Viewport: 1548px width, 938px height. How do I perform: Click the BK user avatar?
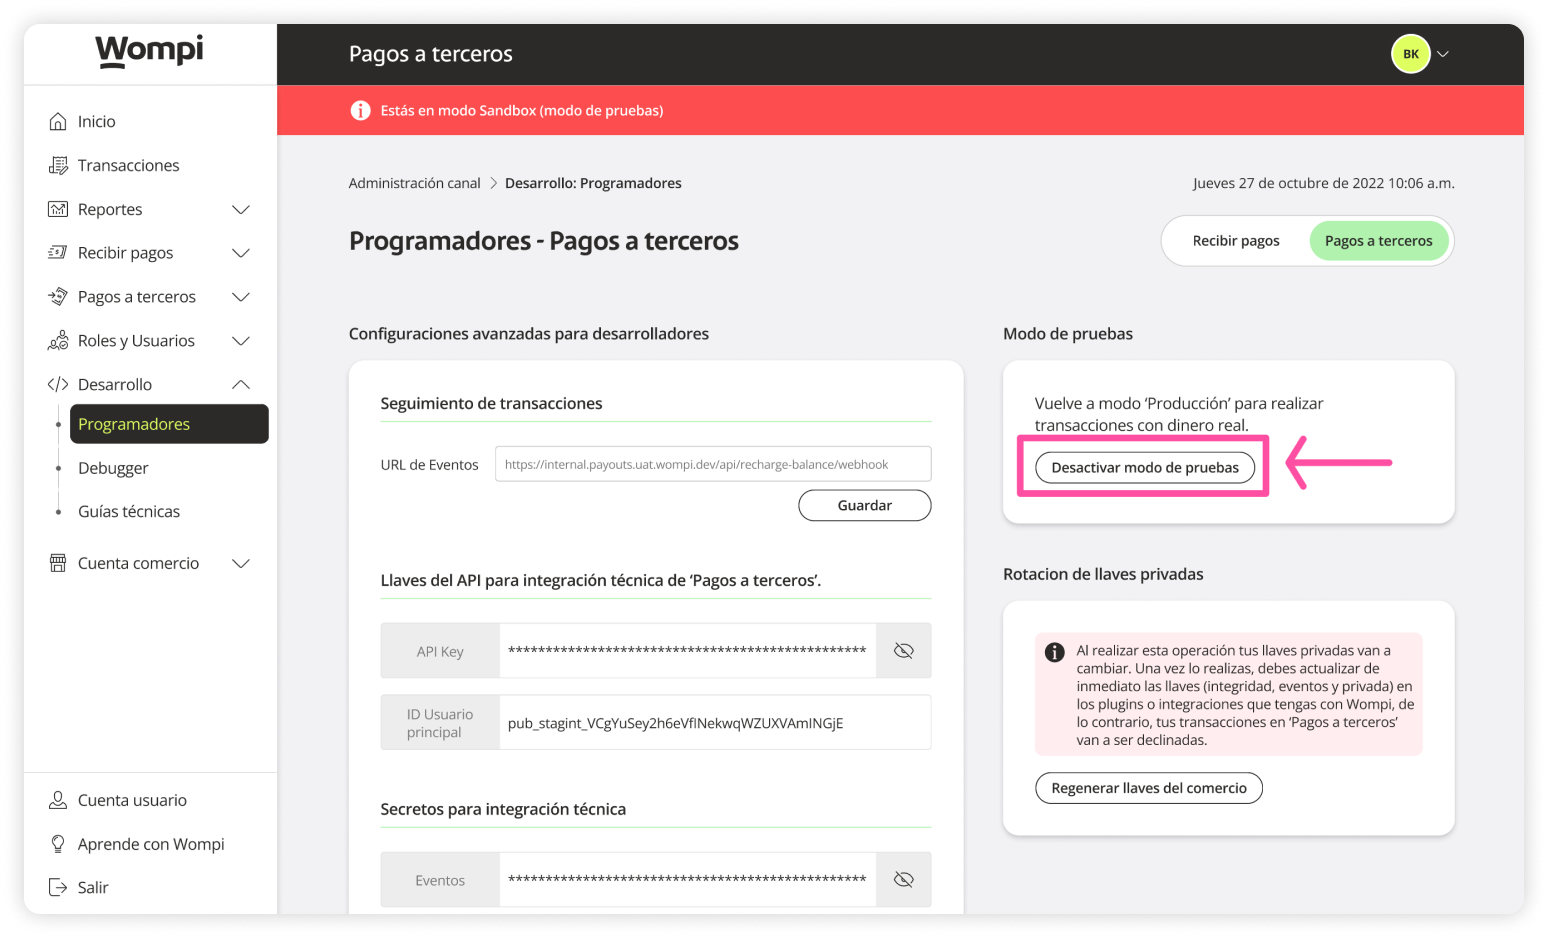pyautogui.click(x=1410, y=54)
